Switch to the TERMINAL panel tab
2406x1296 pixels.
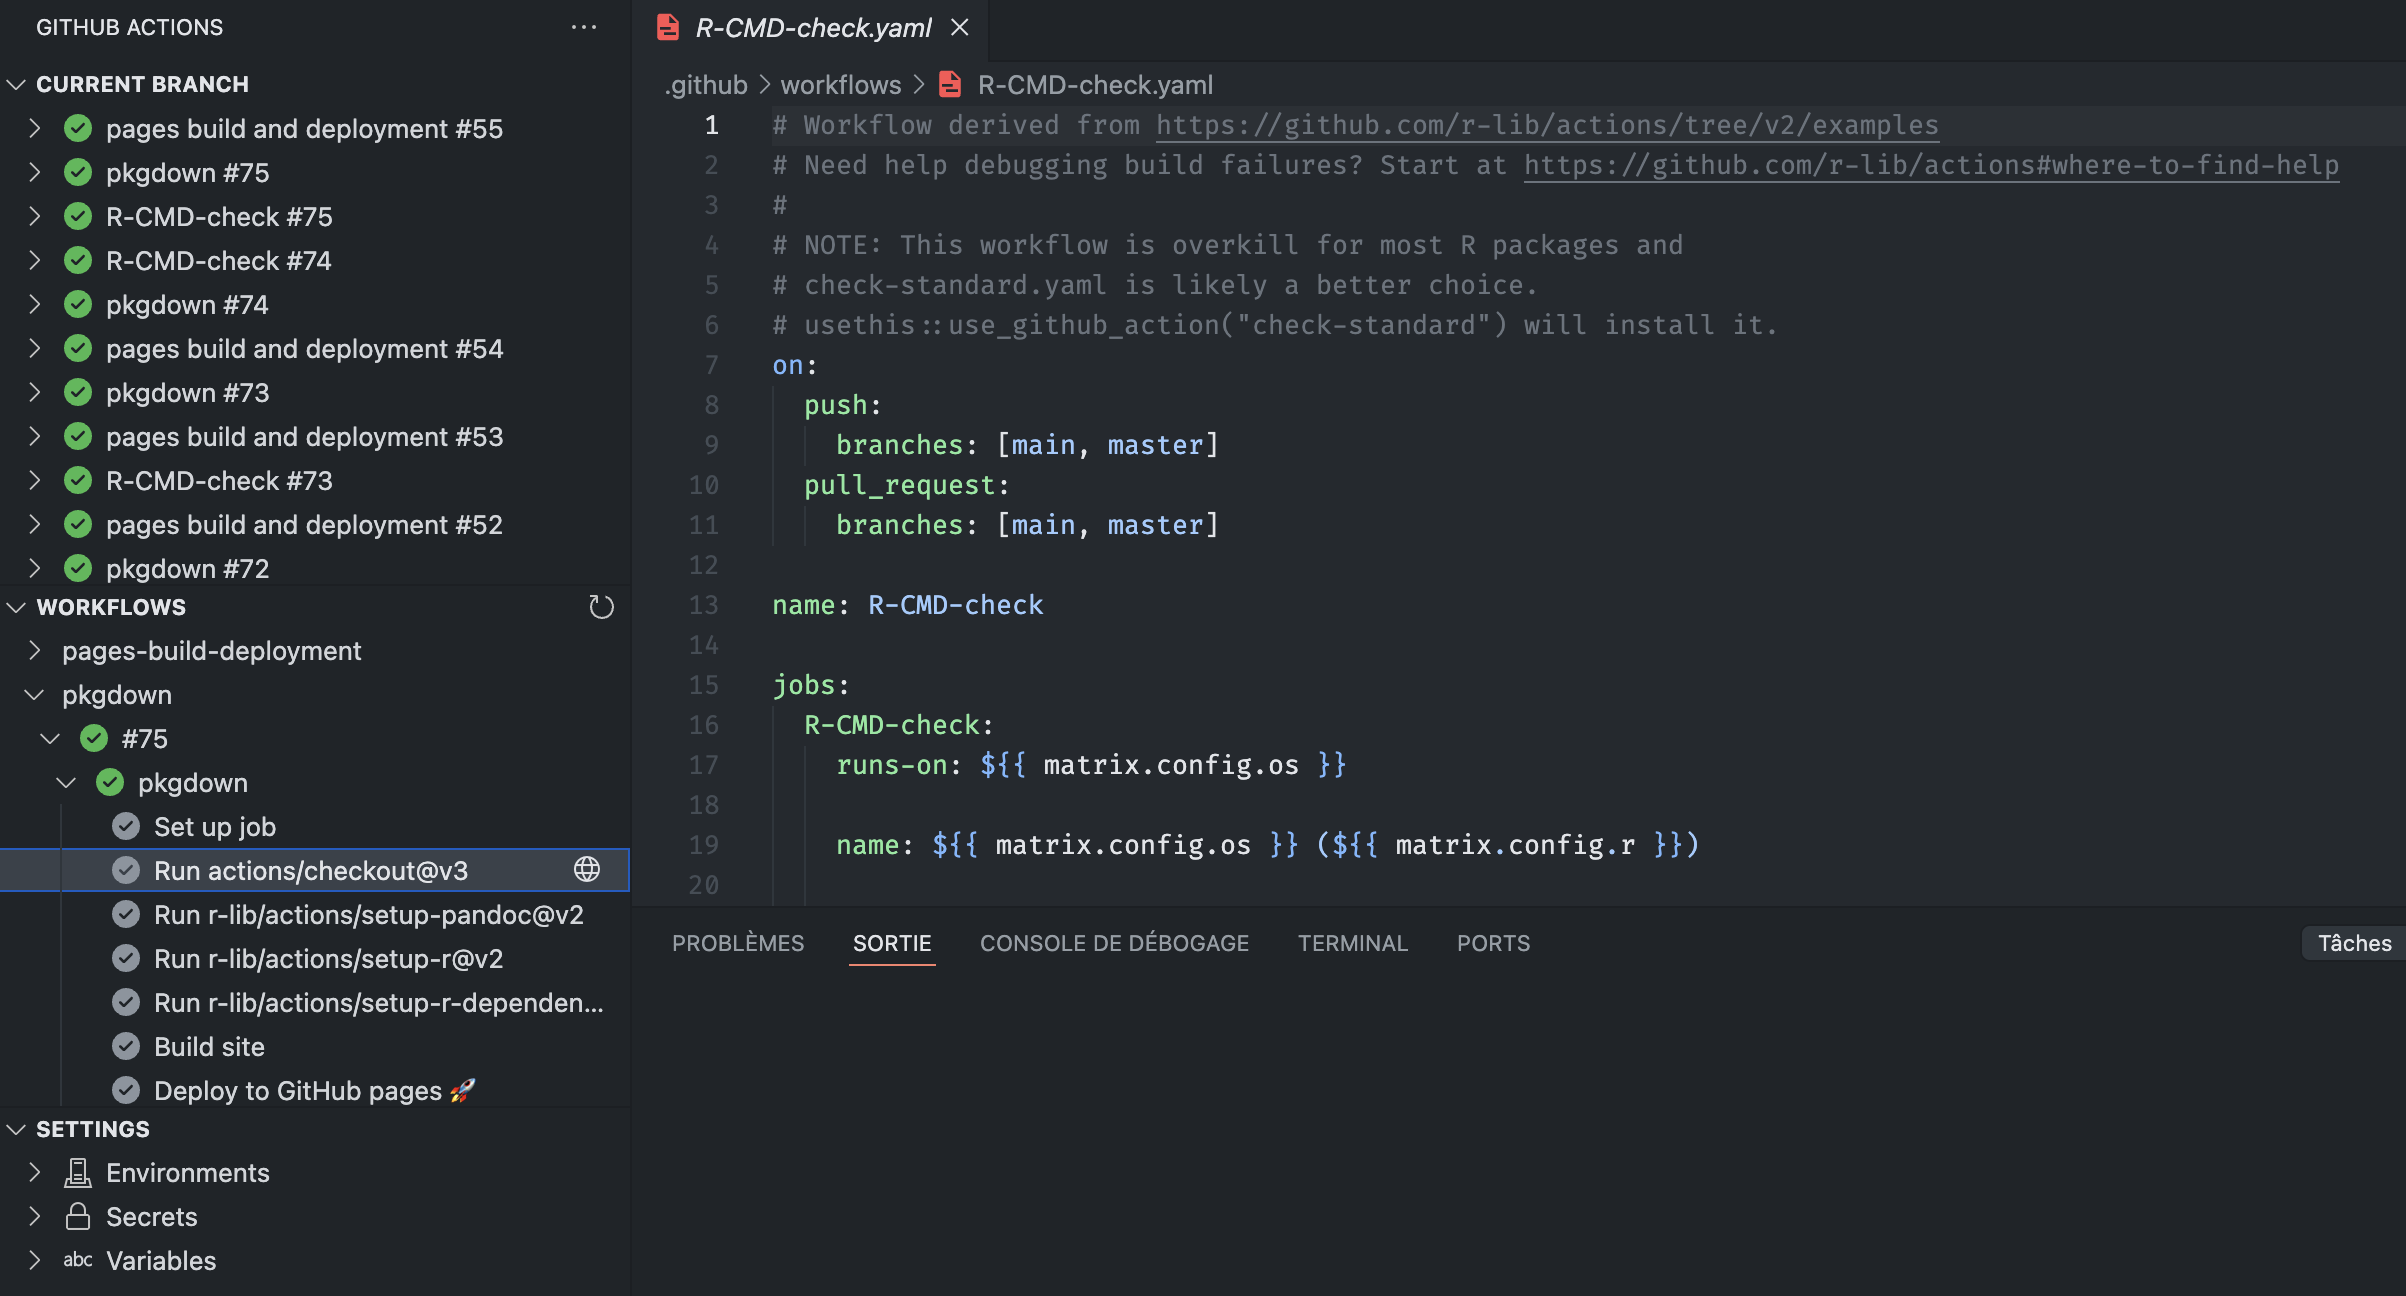pos(1352,943)
